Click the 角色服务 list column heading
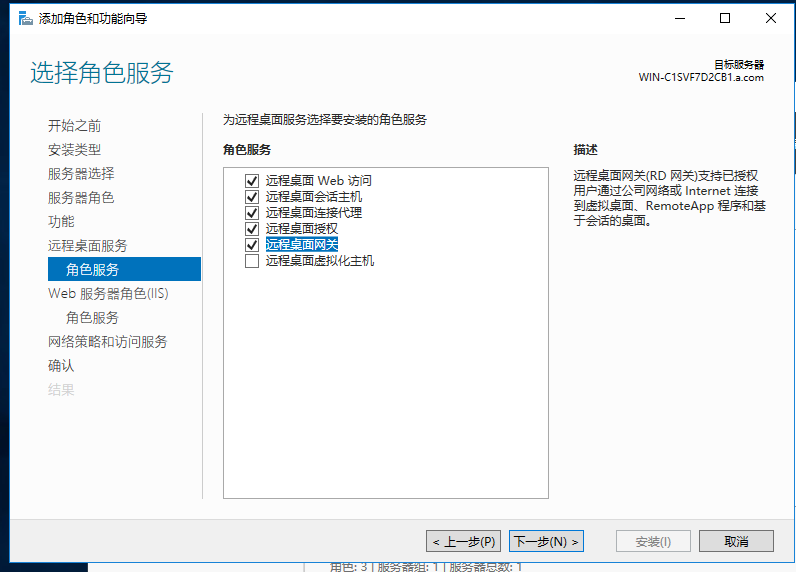The width and height of the screenshot is (796, 572). coord(247,150)
